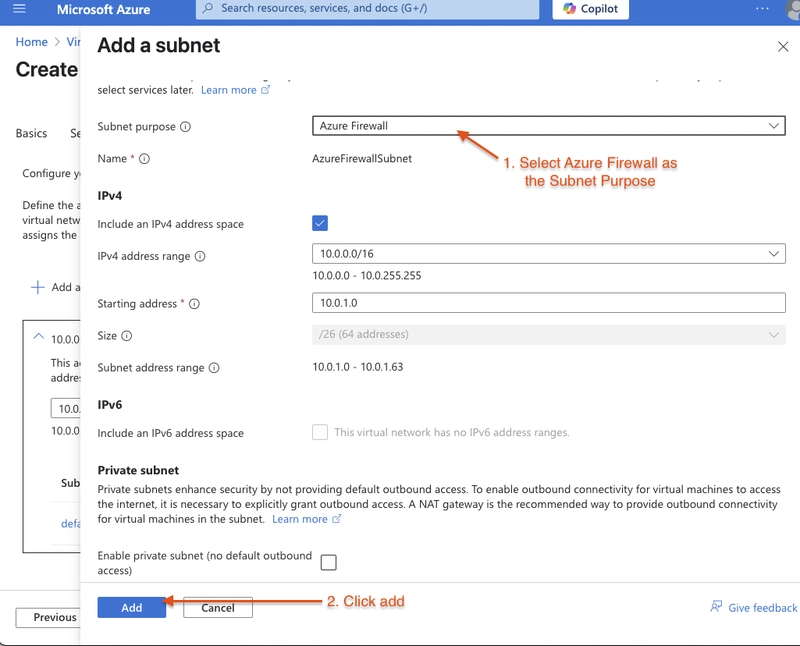Click the plus Add icon in background page
The image size is (800, 646).
(37, 287)
